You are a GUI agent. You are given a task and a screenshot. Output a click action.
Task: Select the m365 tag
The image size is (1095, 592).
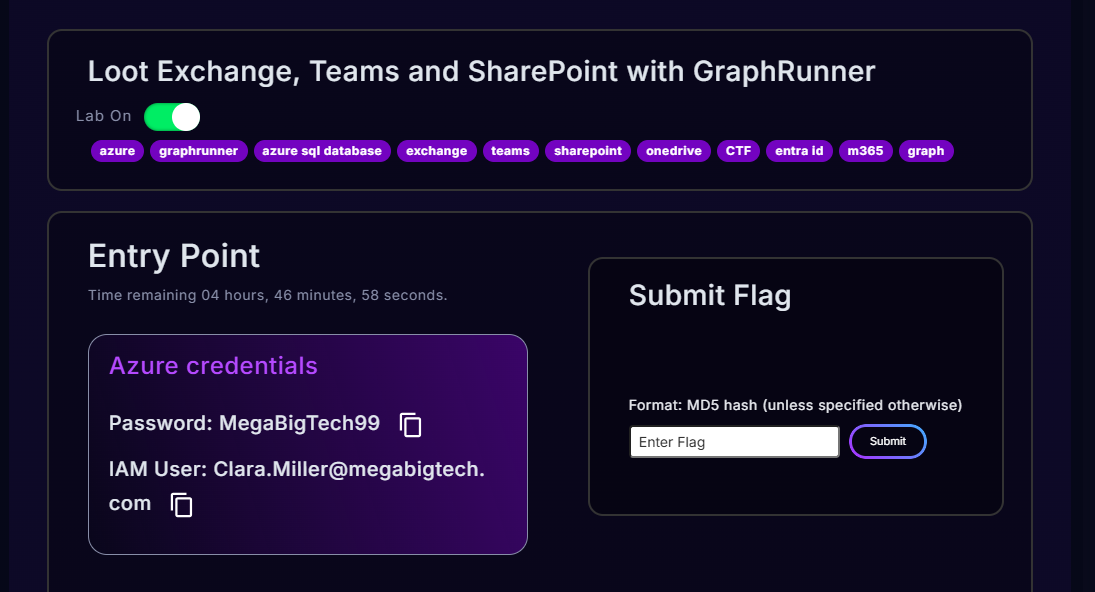[x=865, y=151]
